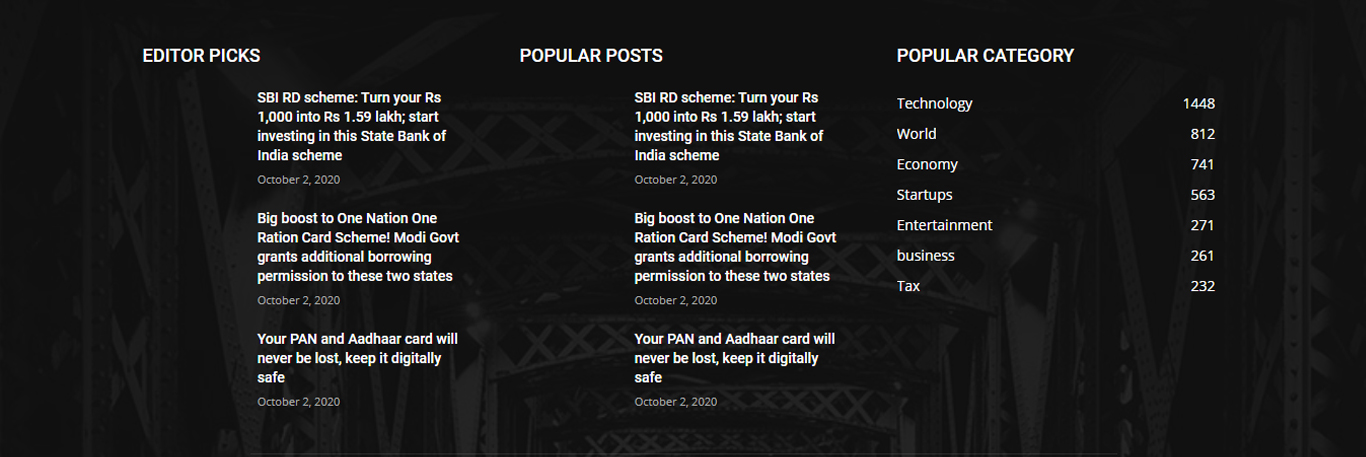Click the Popular Posts heading
The height and width of the screenshot is (457, 1366).
[x=591, y=56]
